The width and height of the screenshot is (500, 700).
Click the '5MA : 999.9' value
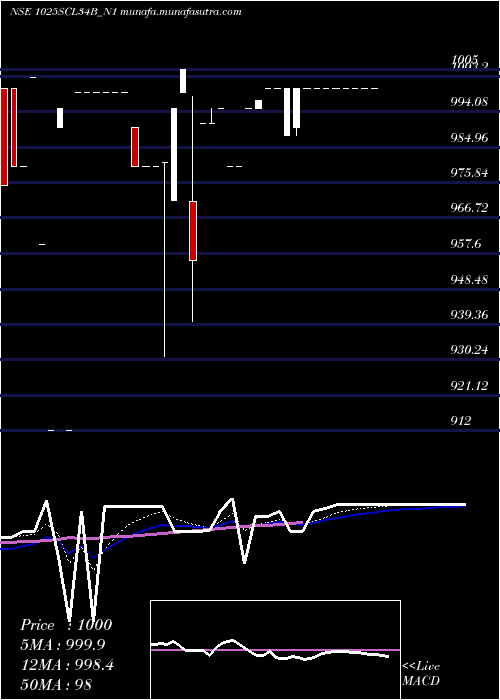pyautogui.click(x=63, y=645)
